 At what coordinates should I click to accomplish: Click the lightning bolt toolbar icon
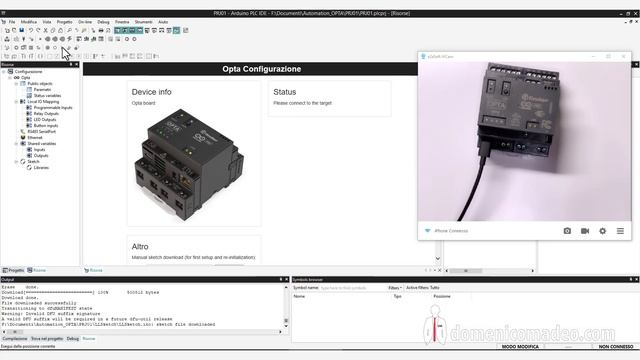pyautogui.click(x=69, y=39)
